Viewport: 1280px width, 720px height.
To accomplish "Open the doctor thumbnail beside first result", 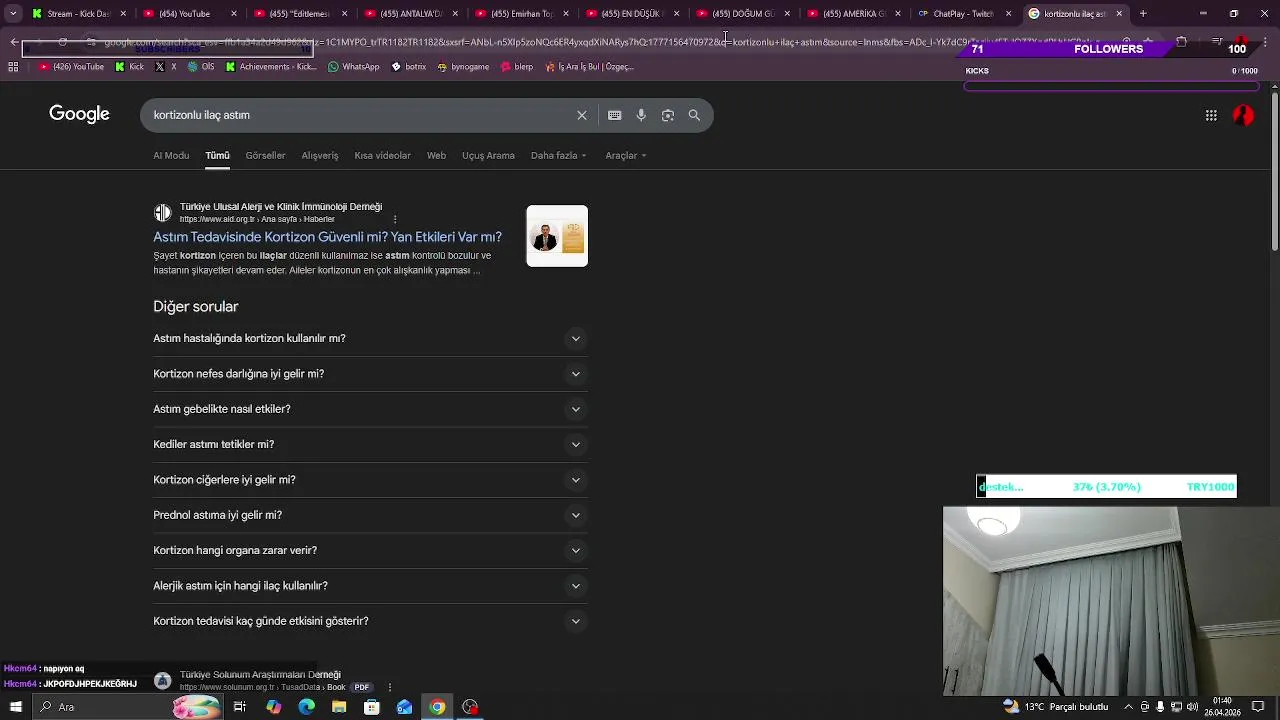I will pyautogui.click(x=557, y=236).
